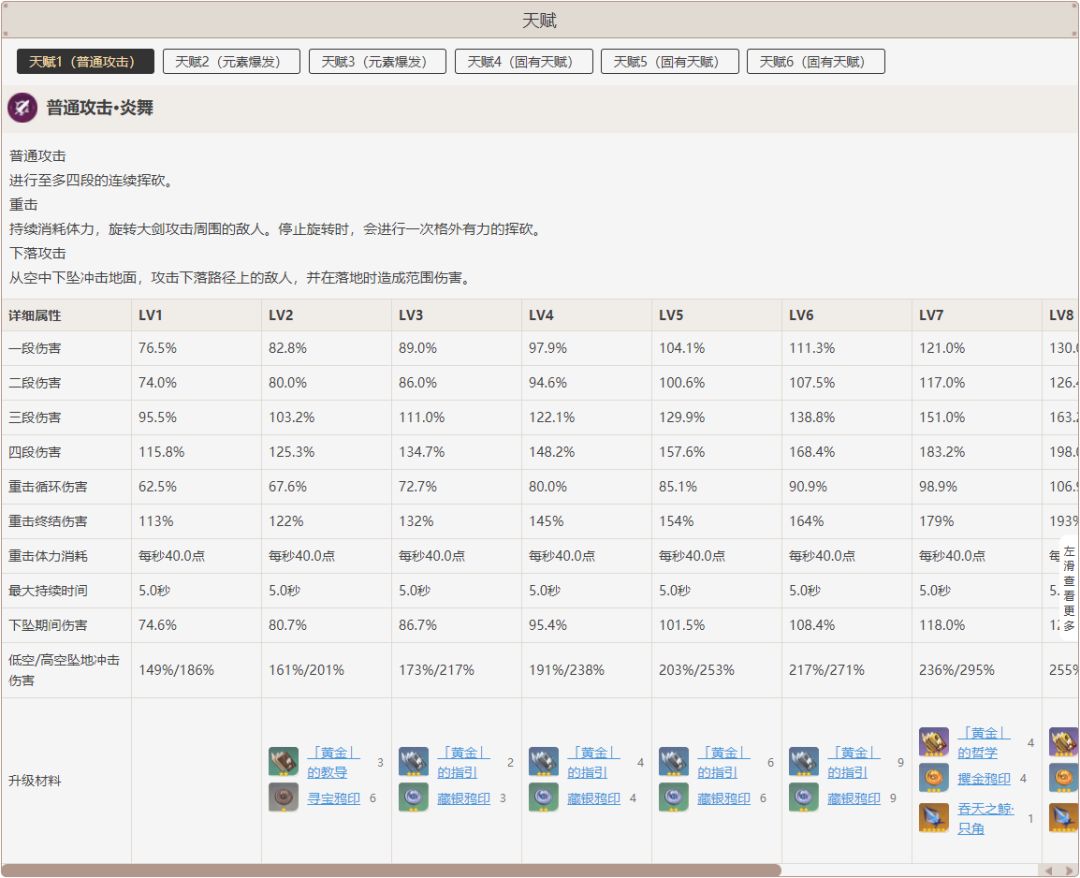Click the 藏银鸦印 icon in LV6 column

pos(804,797)
